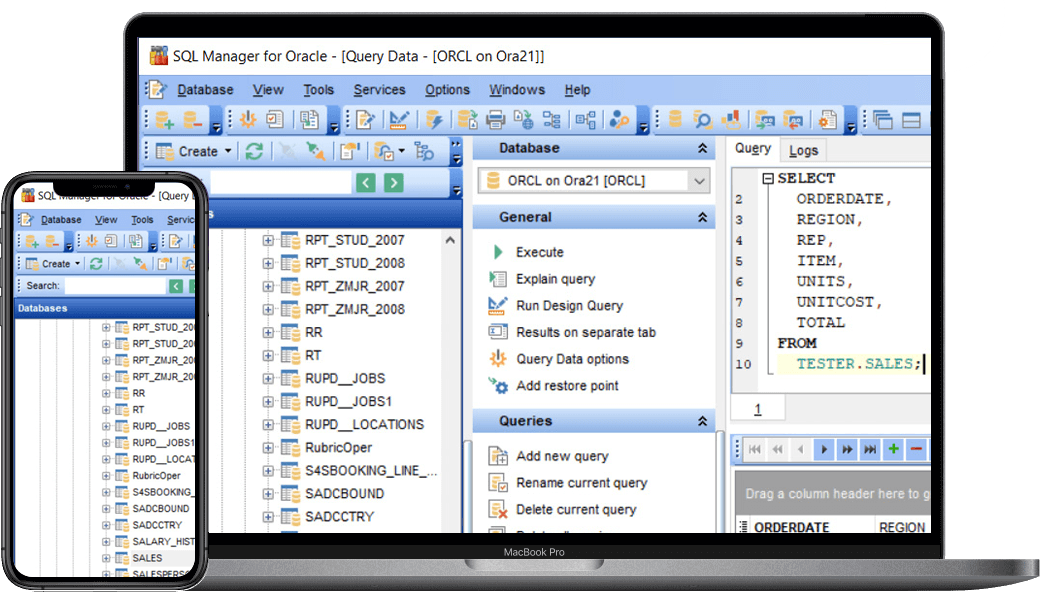
Task: Click the Visual Database Designer toolbar icon
Action: [585, 120]
